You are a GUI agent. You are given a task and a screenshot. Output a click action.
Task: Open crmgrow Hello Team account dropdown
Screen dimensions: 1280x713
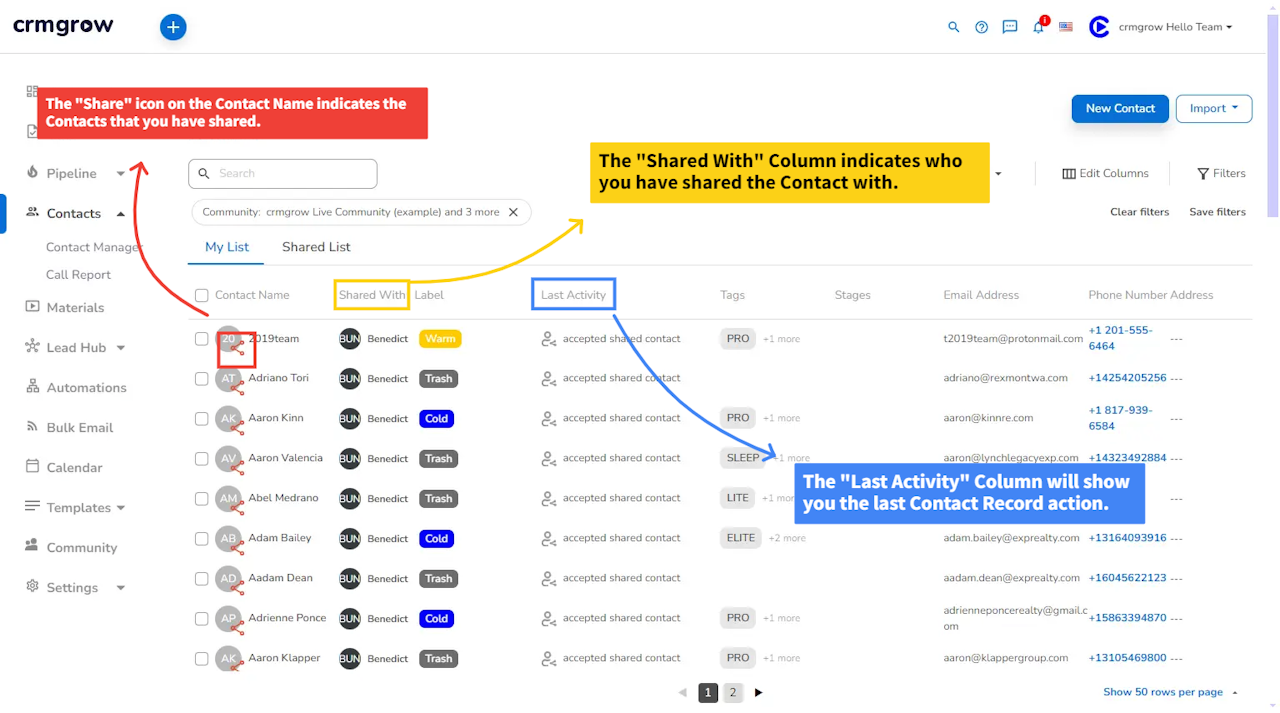click(1175, 27)
